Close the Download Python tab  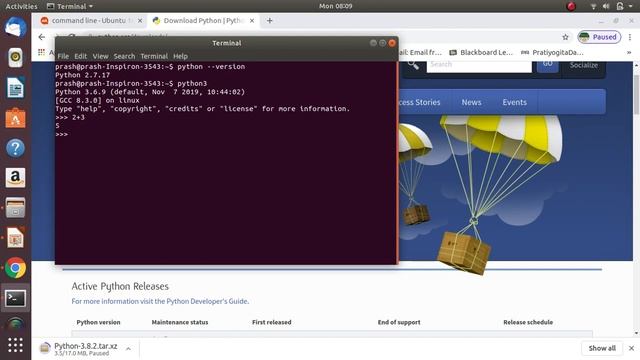(x=252, y=20)
